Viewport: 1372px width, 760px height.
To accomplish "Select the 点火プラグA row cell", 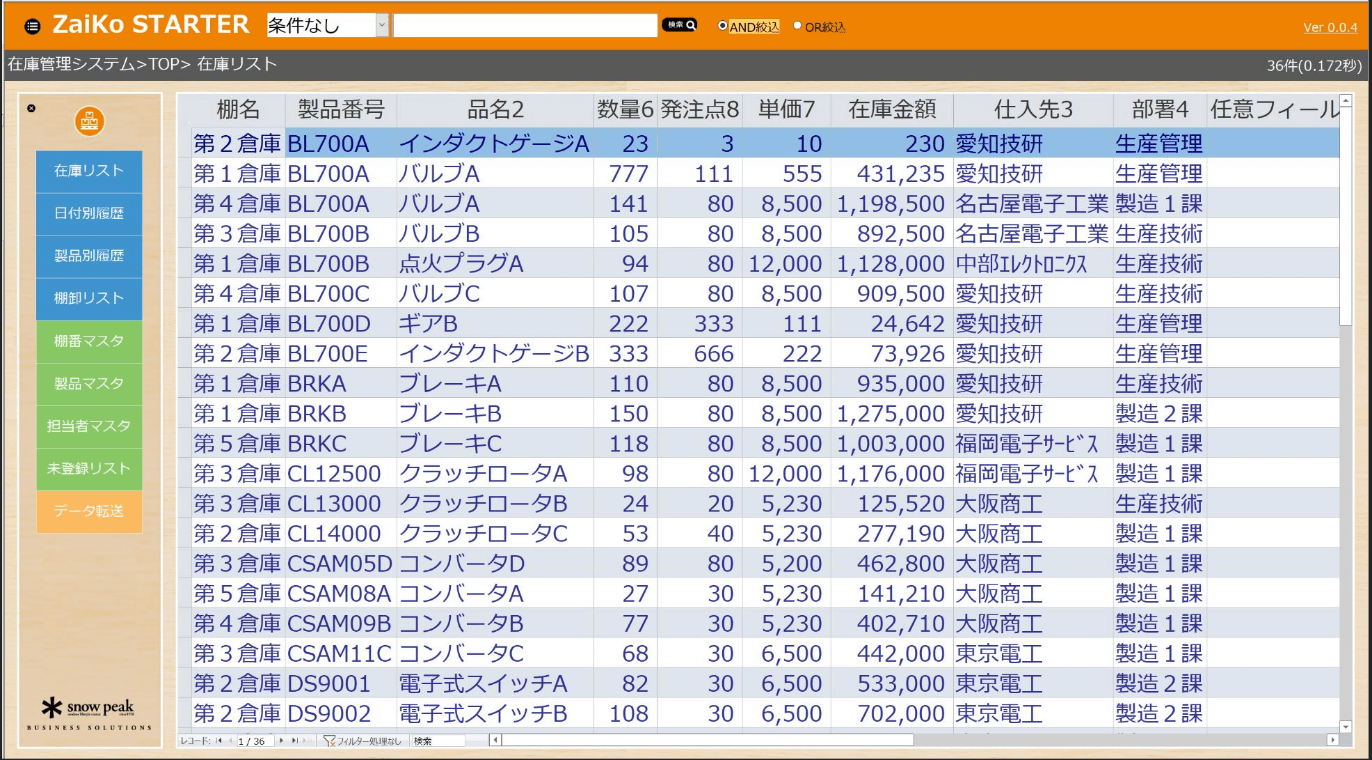I will pos(495,263).
